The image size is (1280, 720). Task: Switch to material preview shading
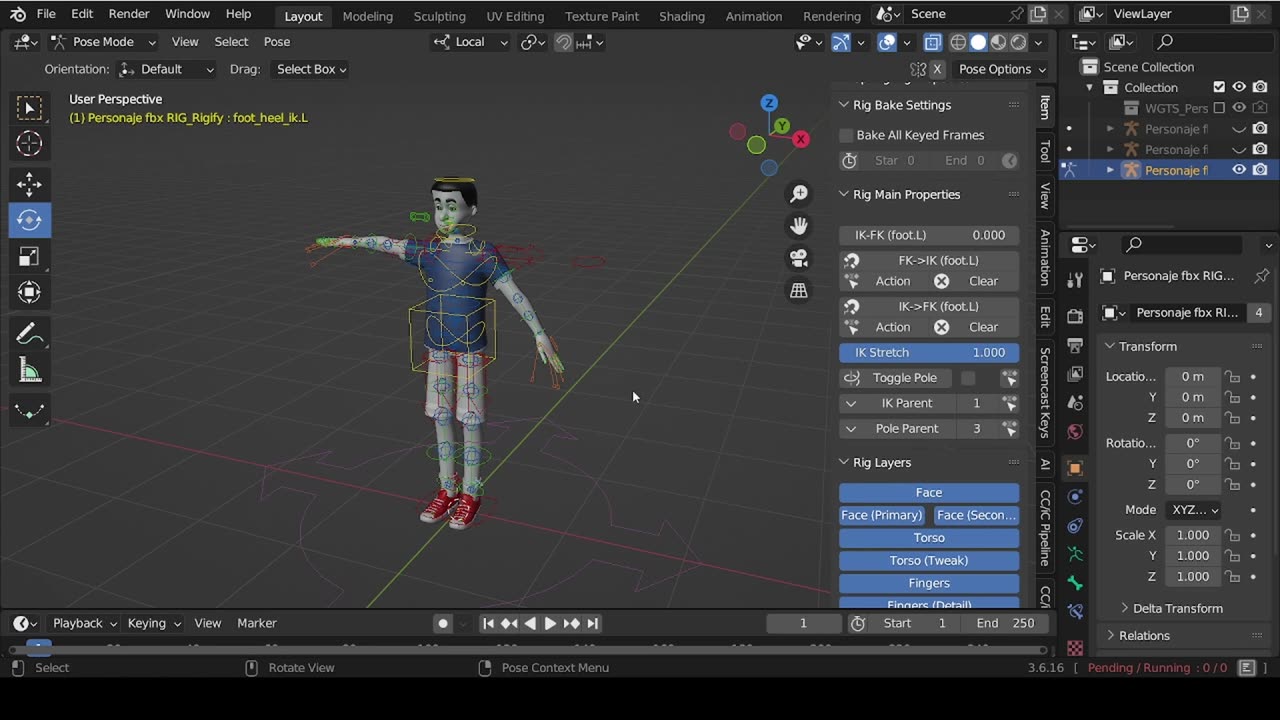[x=998, y=42]
